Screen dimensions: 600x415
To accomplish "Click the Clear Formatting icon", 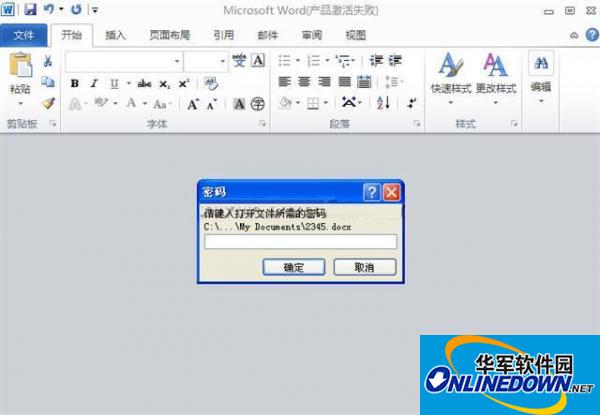I will point(211,83).
